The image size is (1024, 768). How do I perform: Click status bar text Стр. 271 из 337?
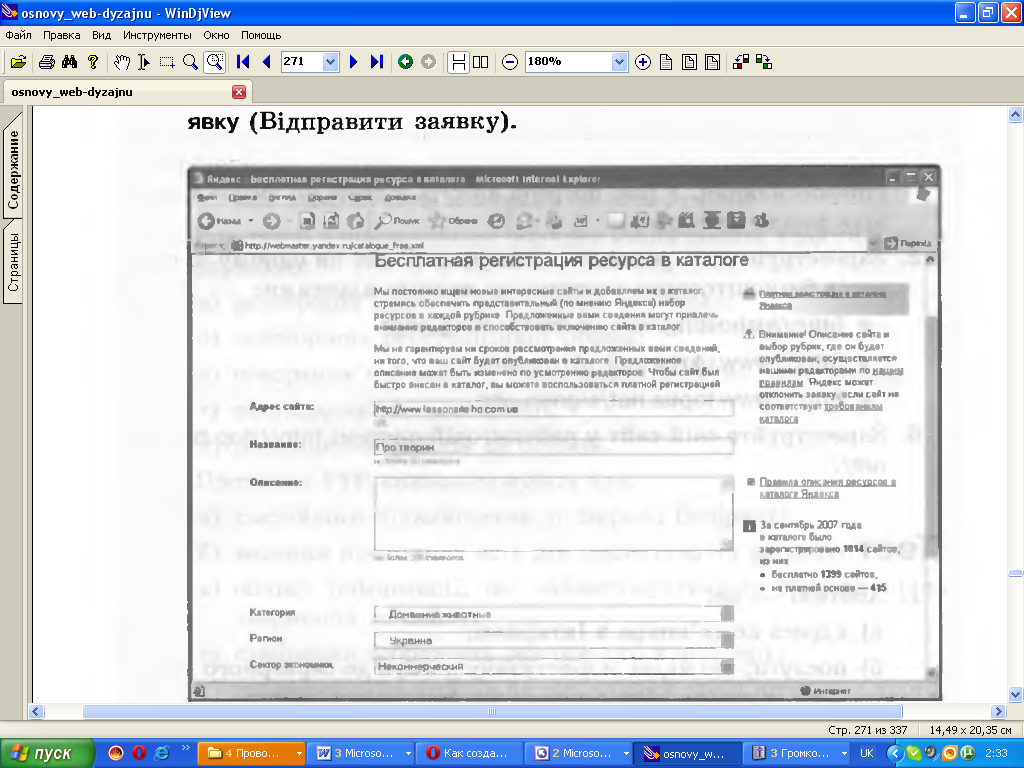pyautogui.click(x=867, y=730)
